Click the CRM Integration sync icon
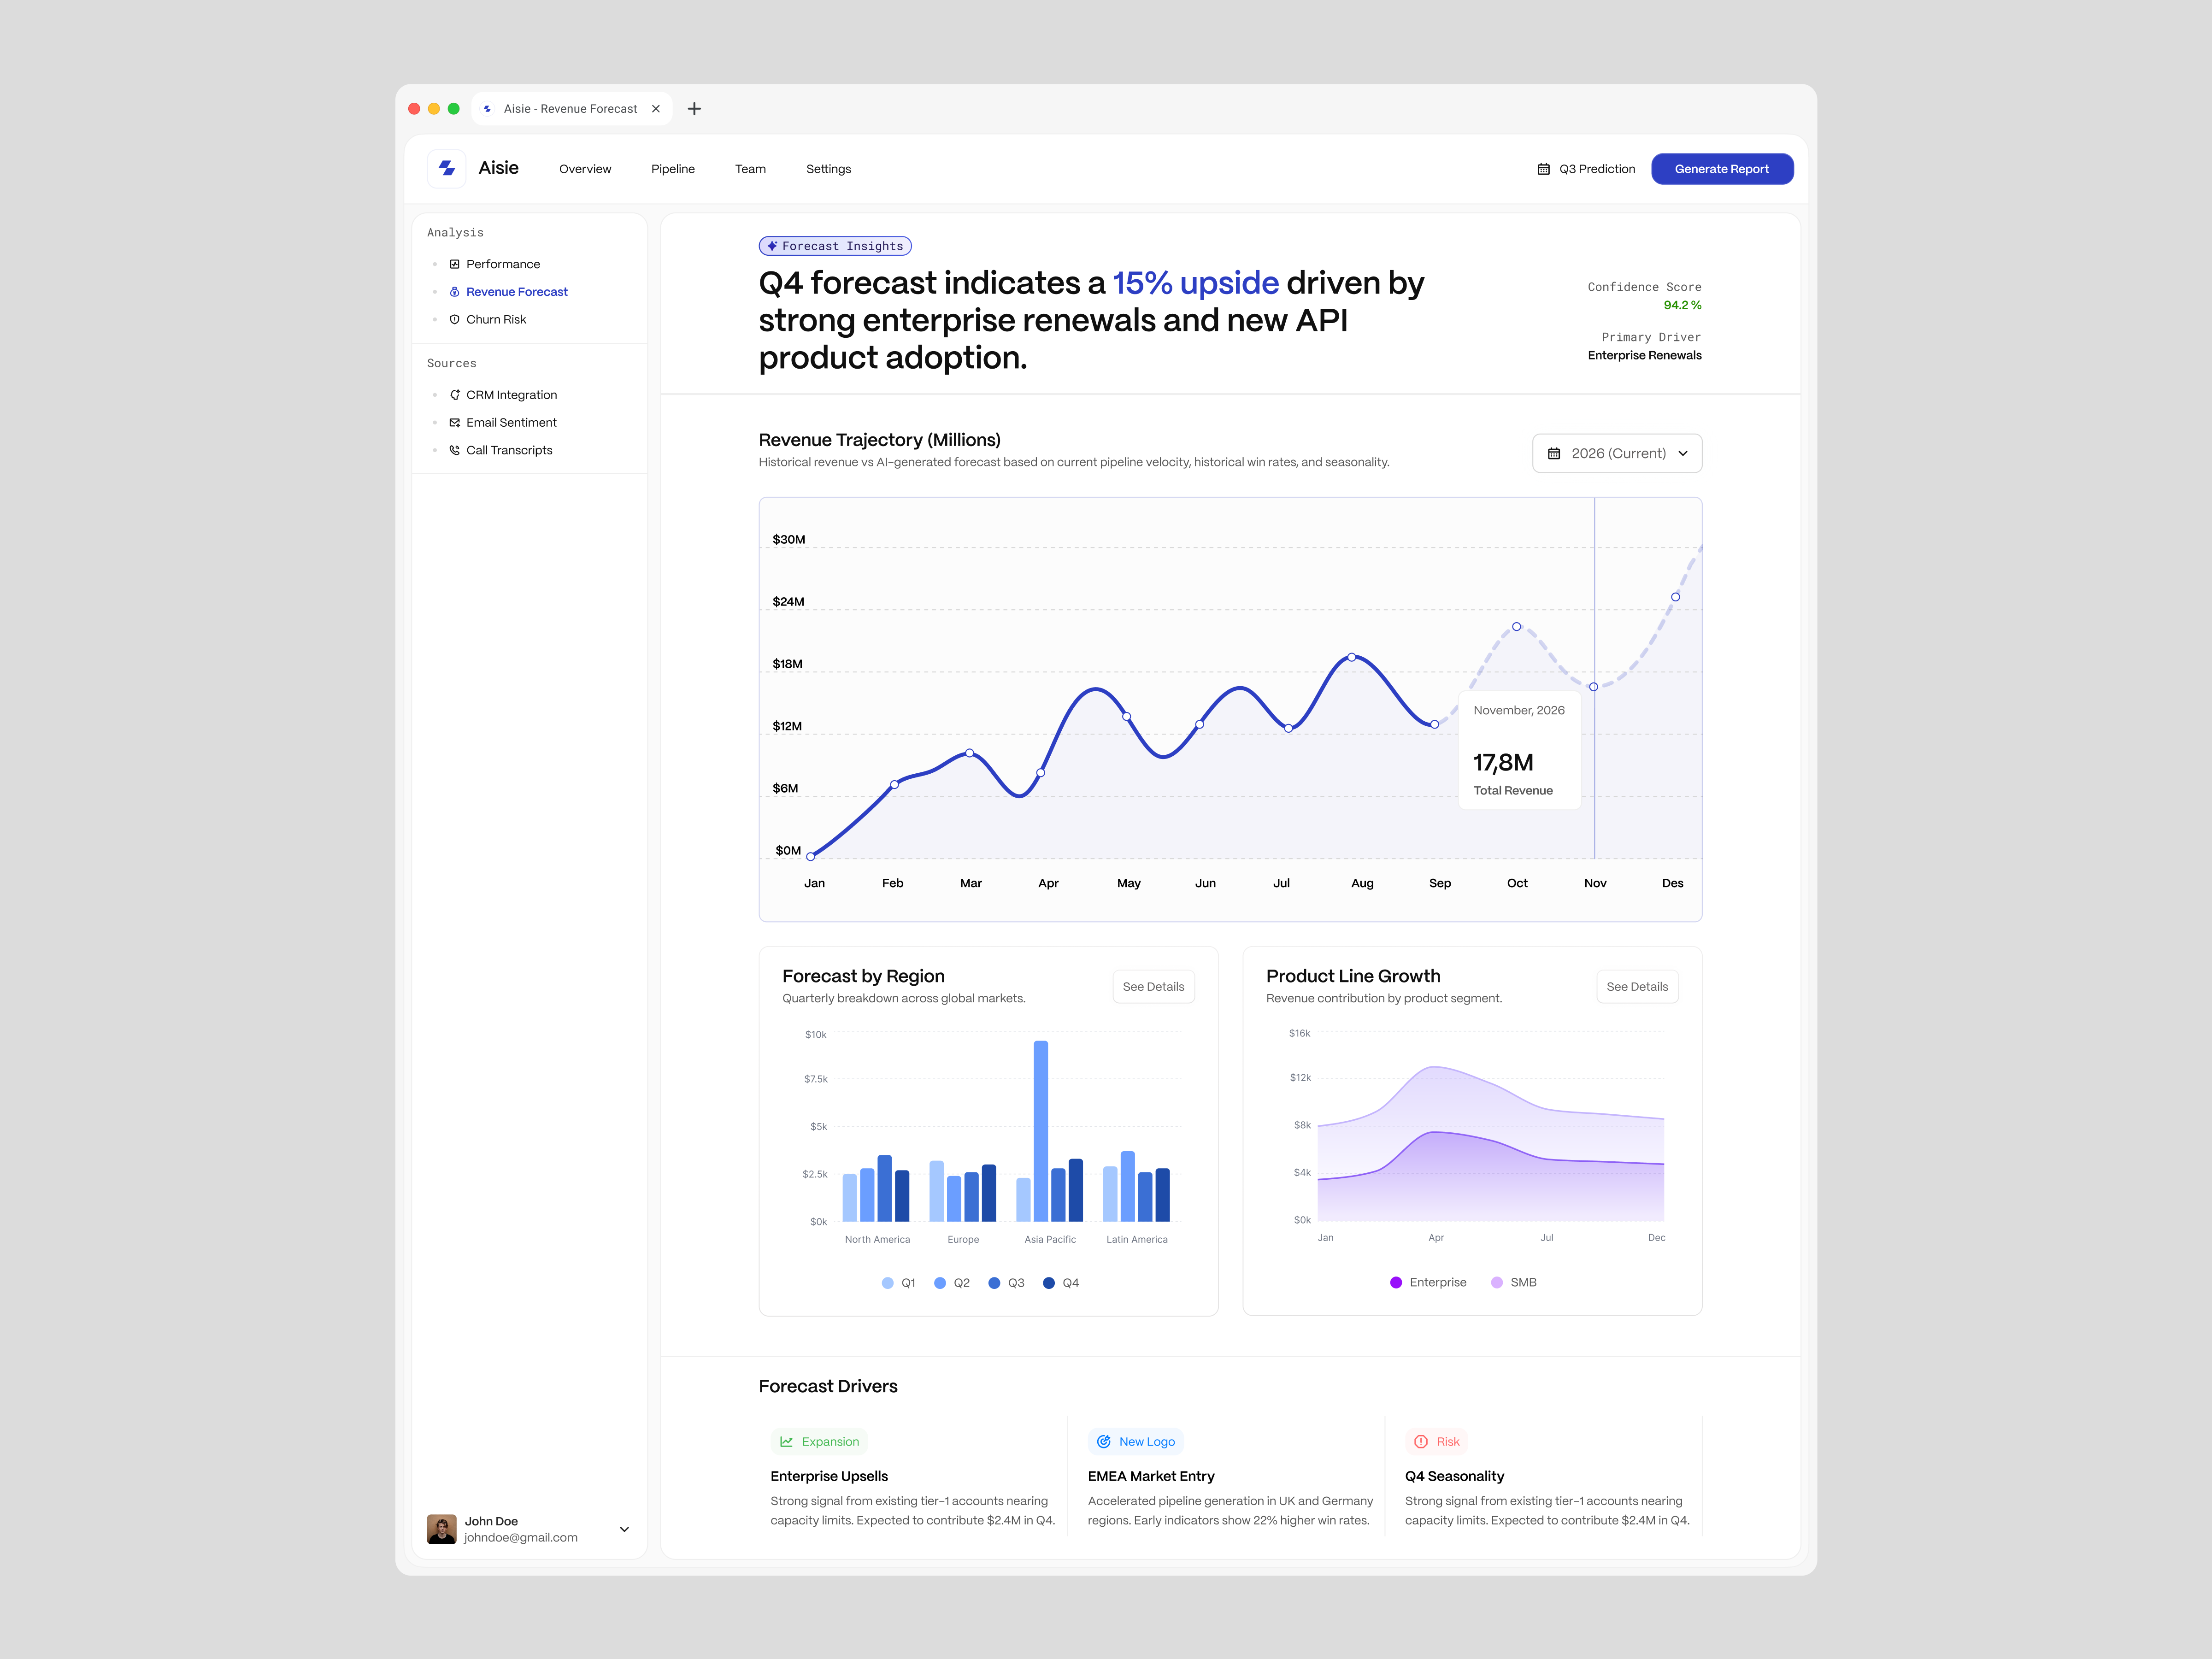 coord(455,394)
